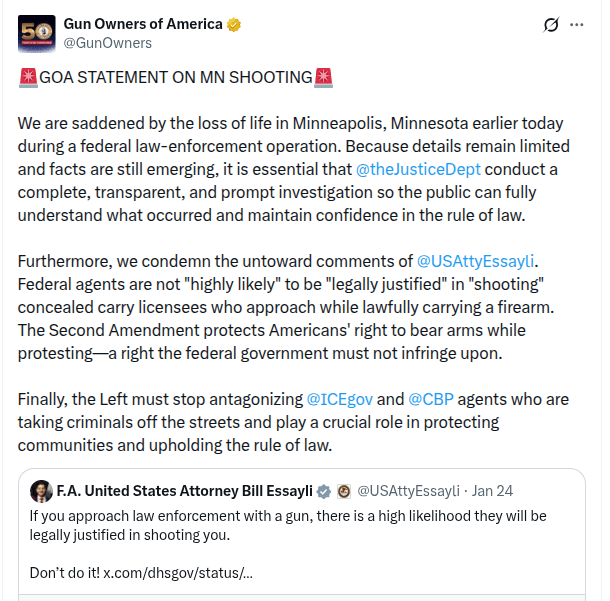Open the Grok explain icon
Screen dimensions: 610x601
coord(550,25)
